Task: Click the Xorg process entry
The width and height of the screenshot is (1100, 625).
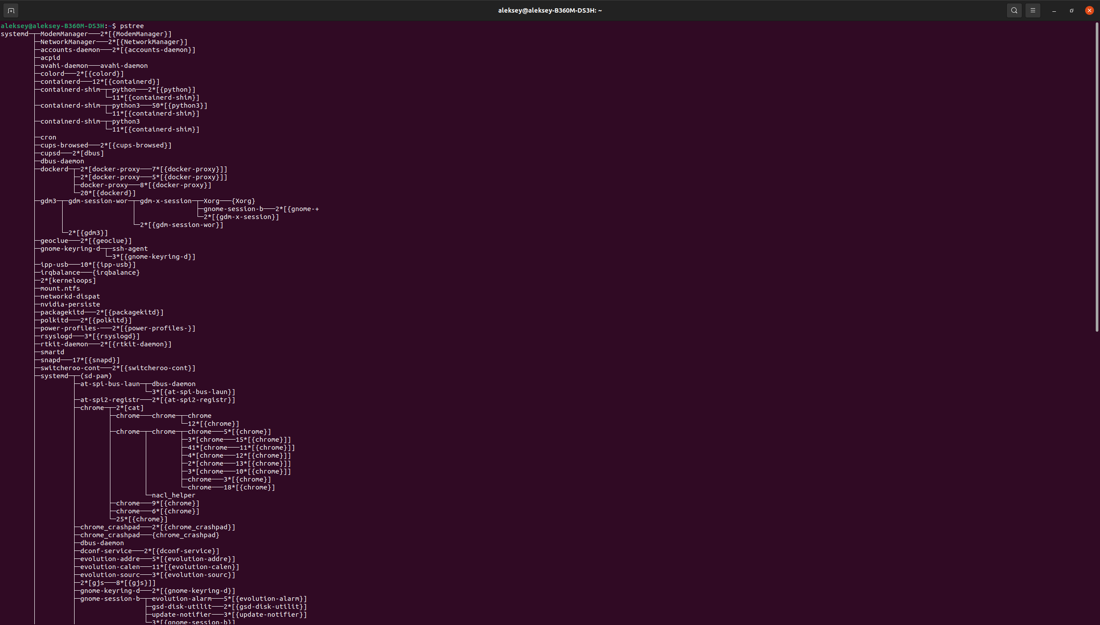Action: click(x=211, y=201)
